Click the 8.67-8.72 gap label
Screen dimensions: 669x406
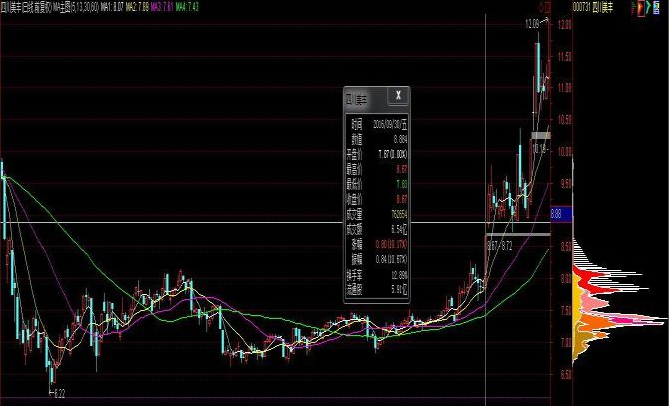500,245
